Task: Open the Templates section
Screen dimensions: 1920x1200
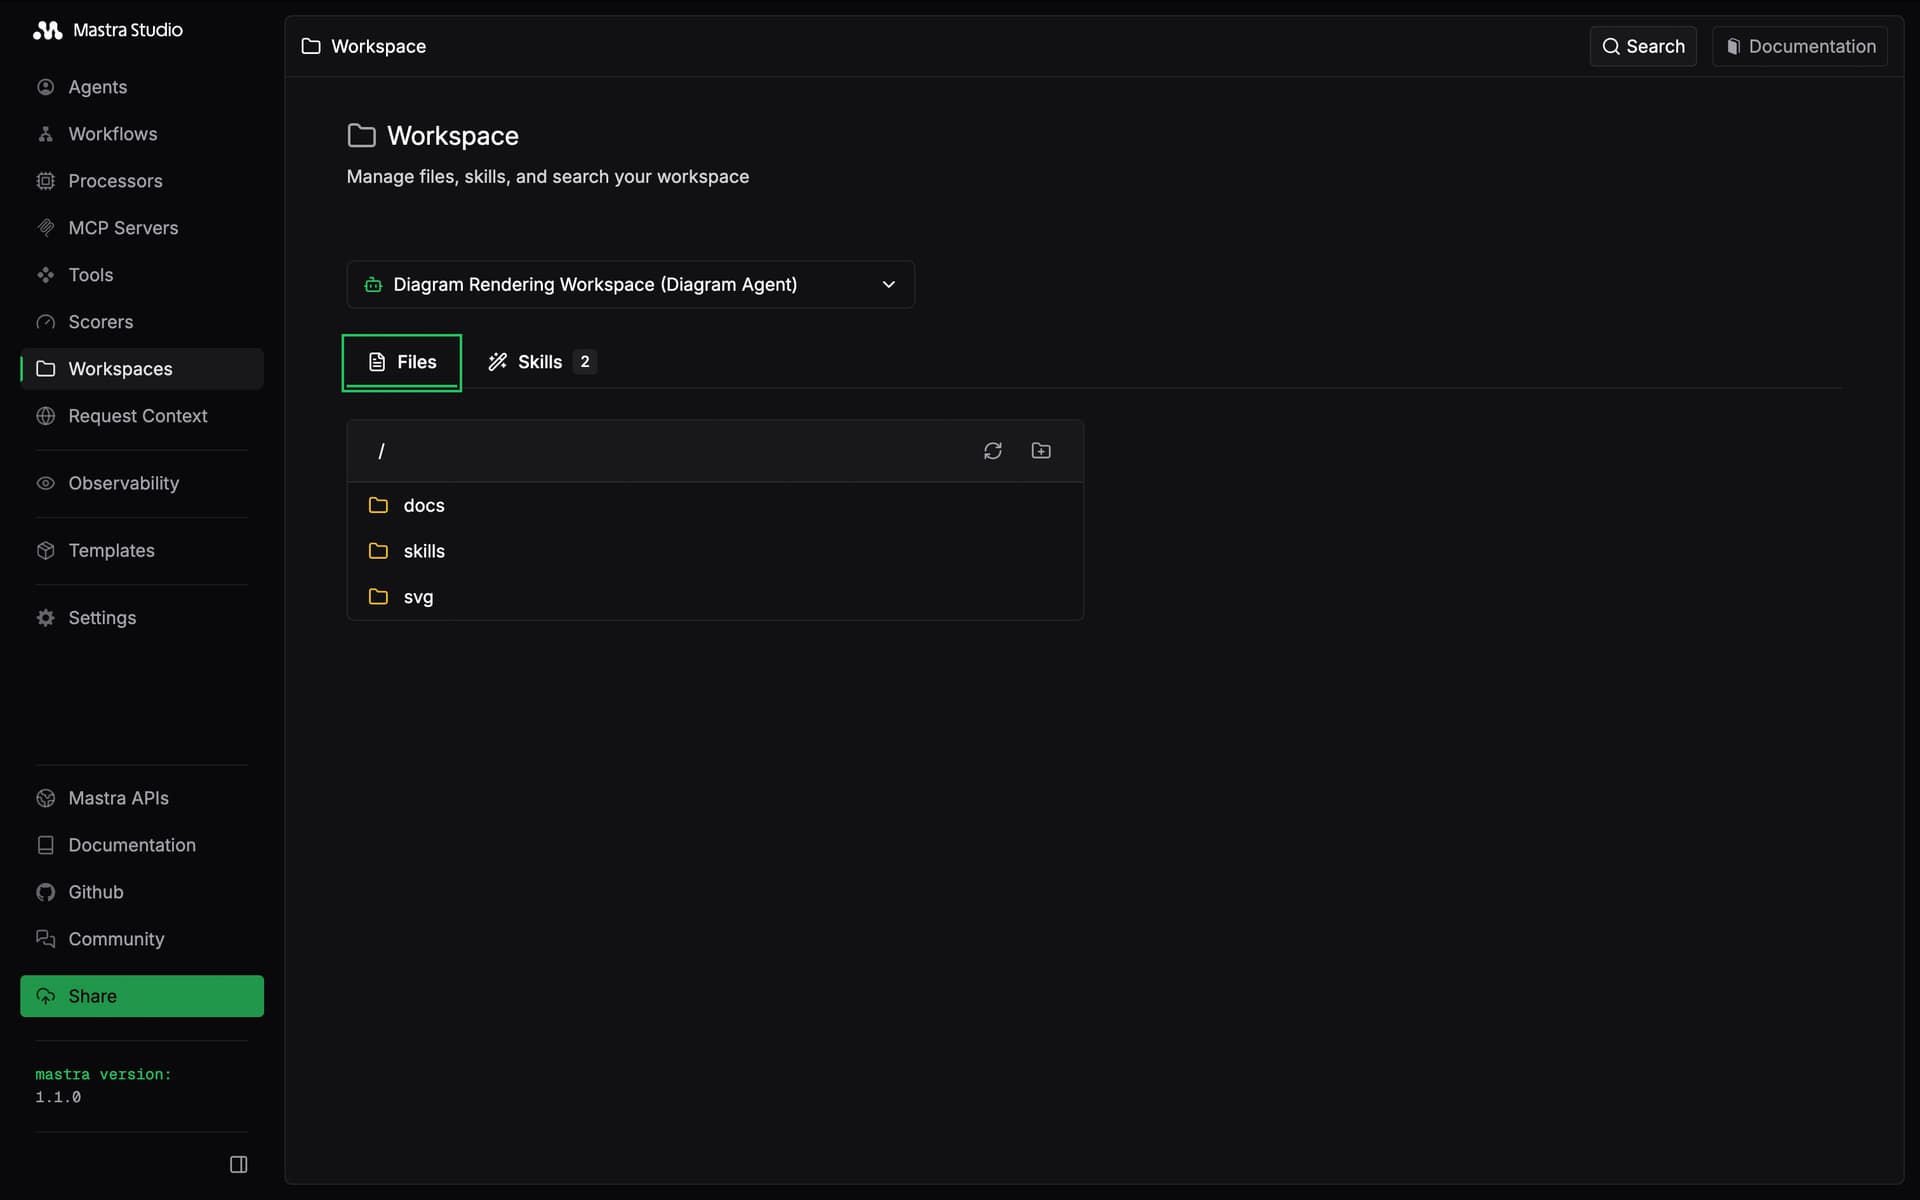Action: (111, 550)
